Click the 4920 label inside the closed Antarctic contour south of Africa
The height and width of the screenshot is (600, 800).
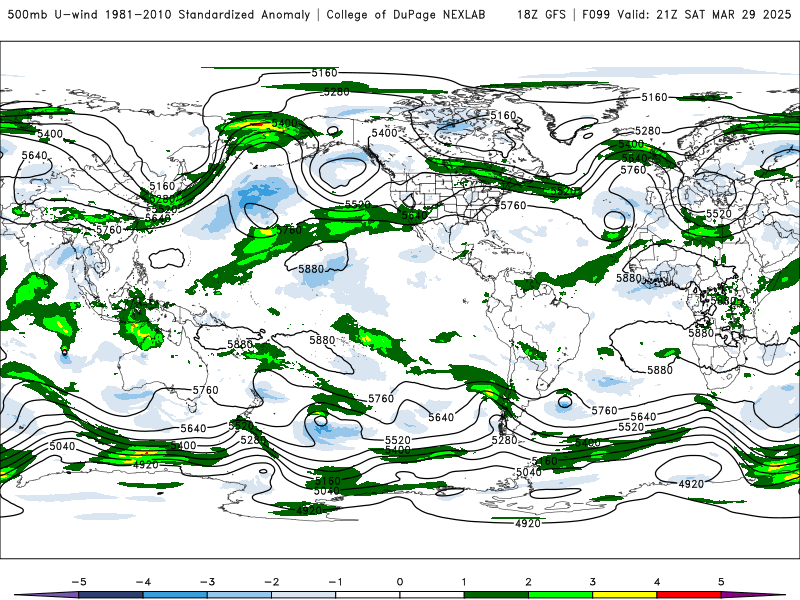pyautogui.click(x=691, y=484)
